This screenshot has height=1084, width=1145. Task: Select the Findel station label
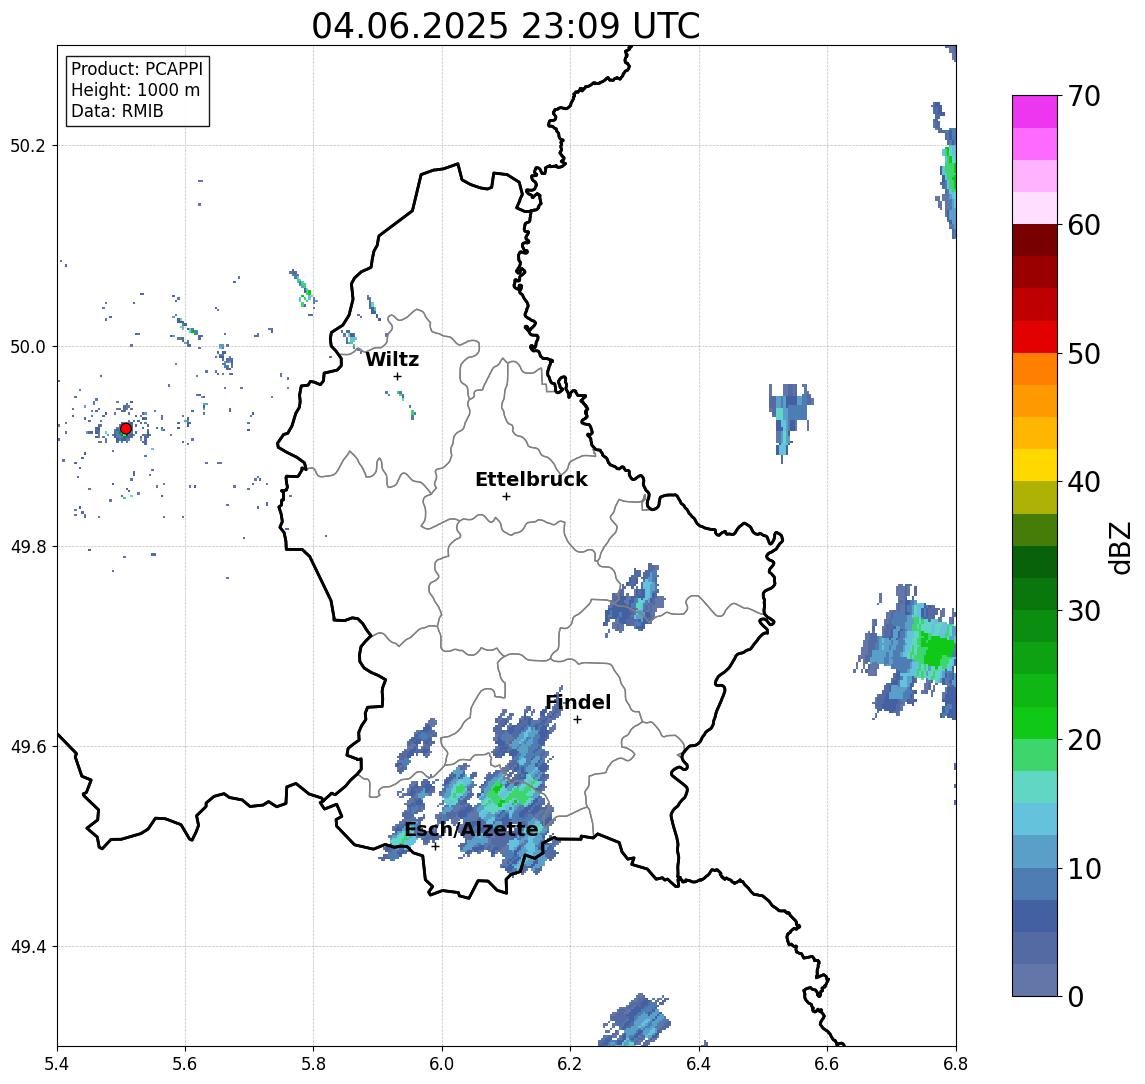click(x=578, y=702)
